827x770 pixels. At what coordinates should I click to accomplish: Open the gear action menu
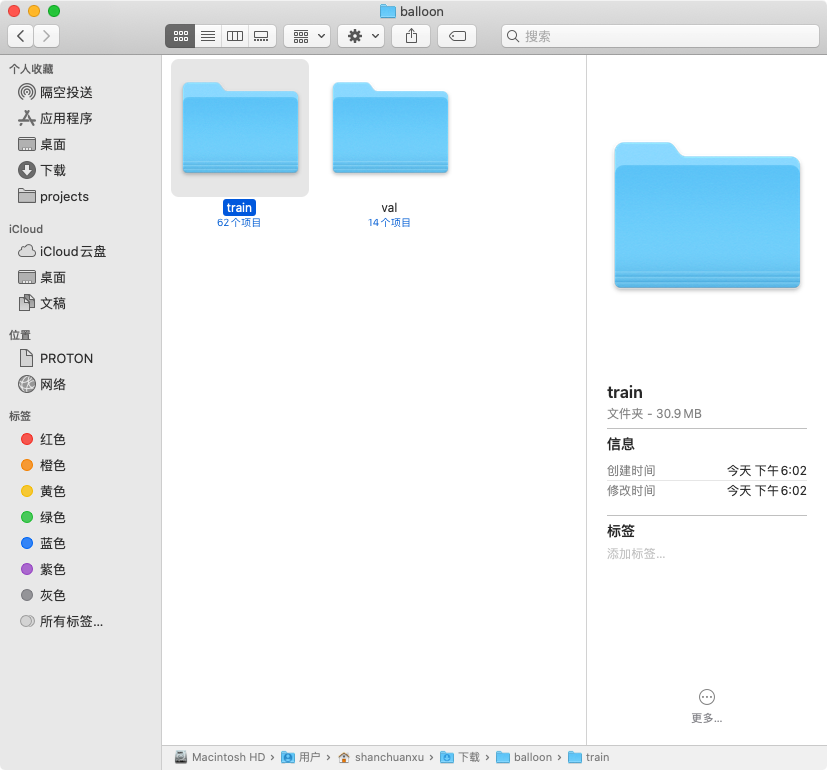coord(361,36)
